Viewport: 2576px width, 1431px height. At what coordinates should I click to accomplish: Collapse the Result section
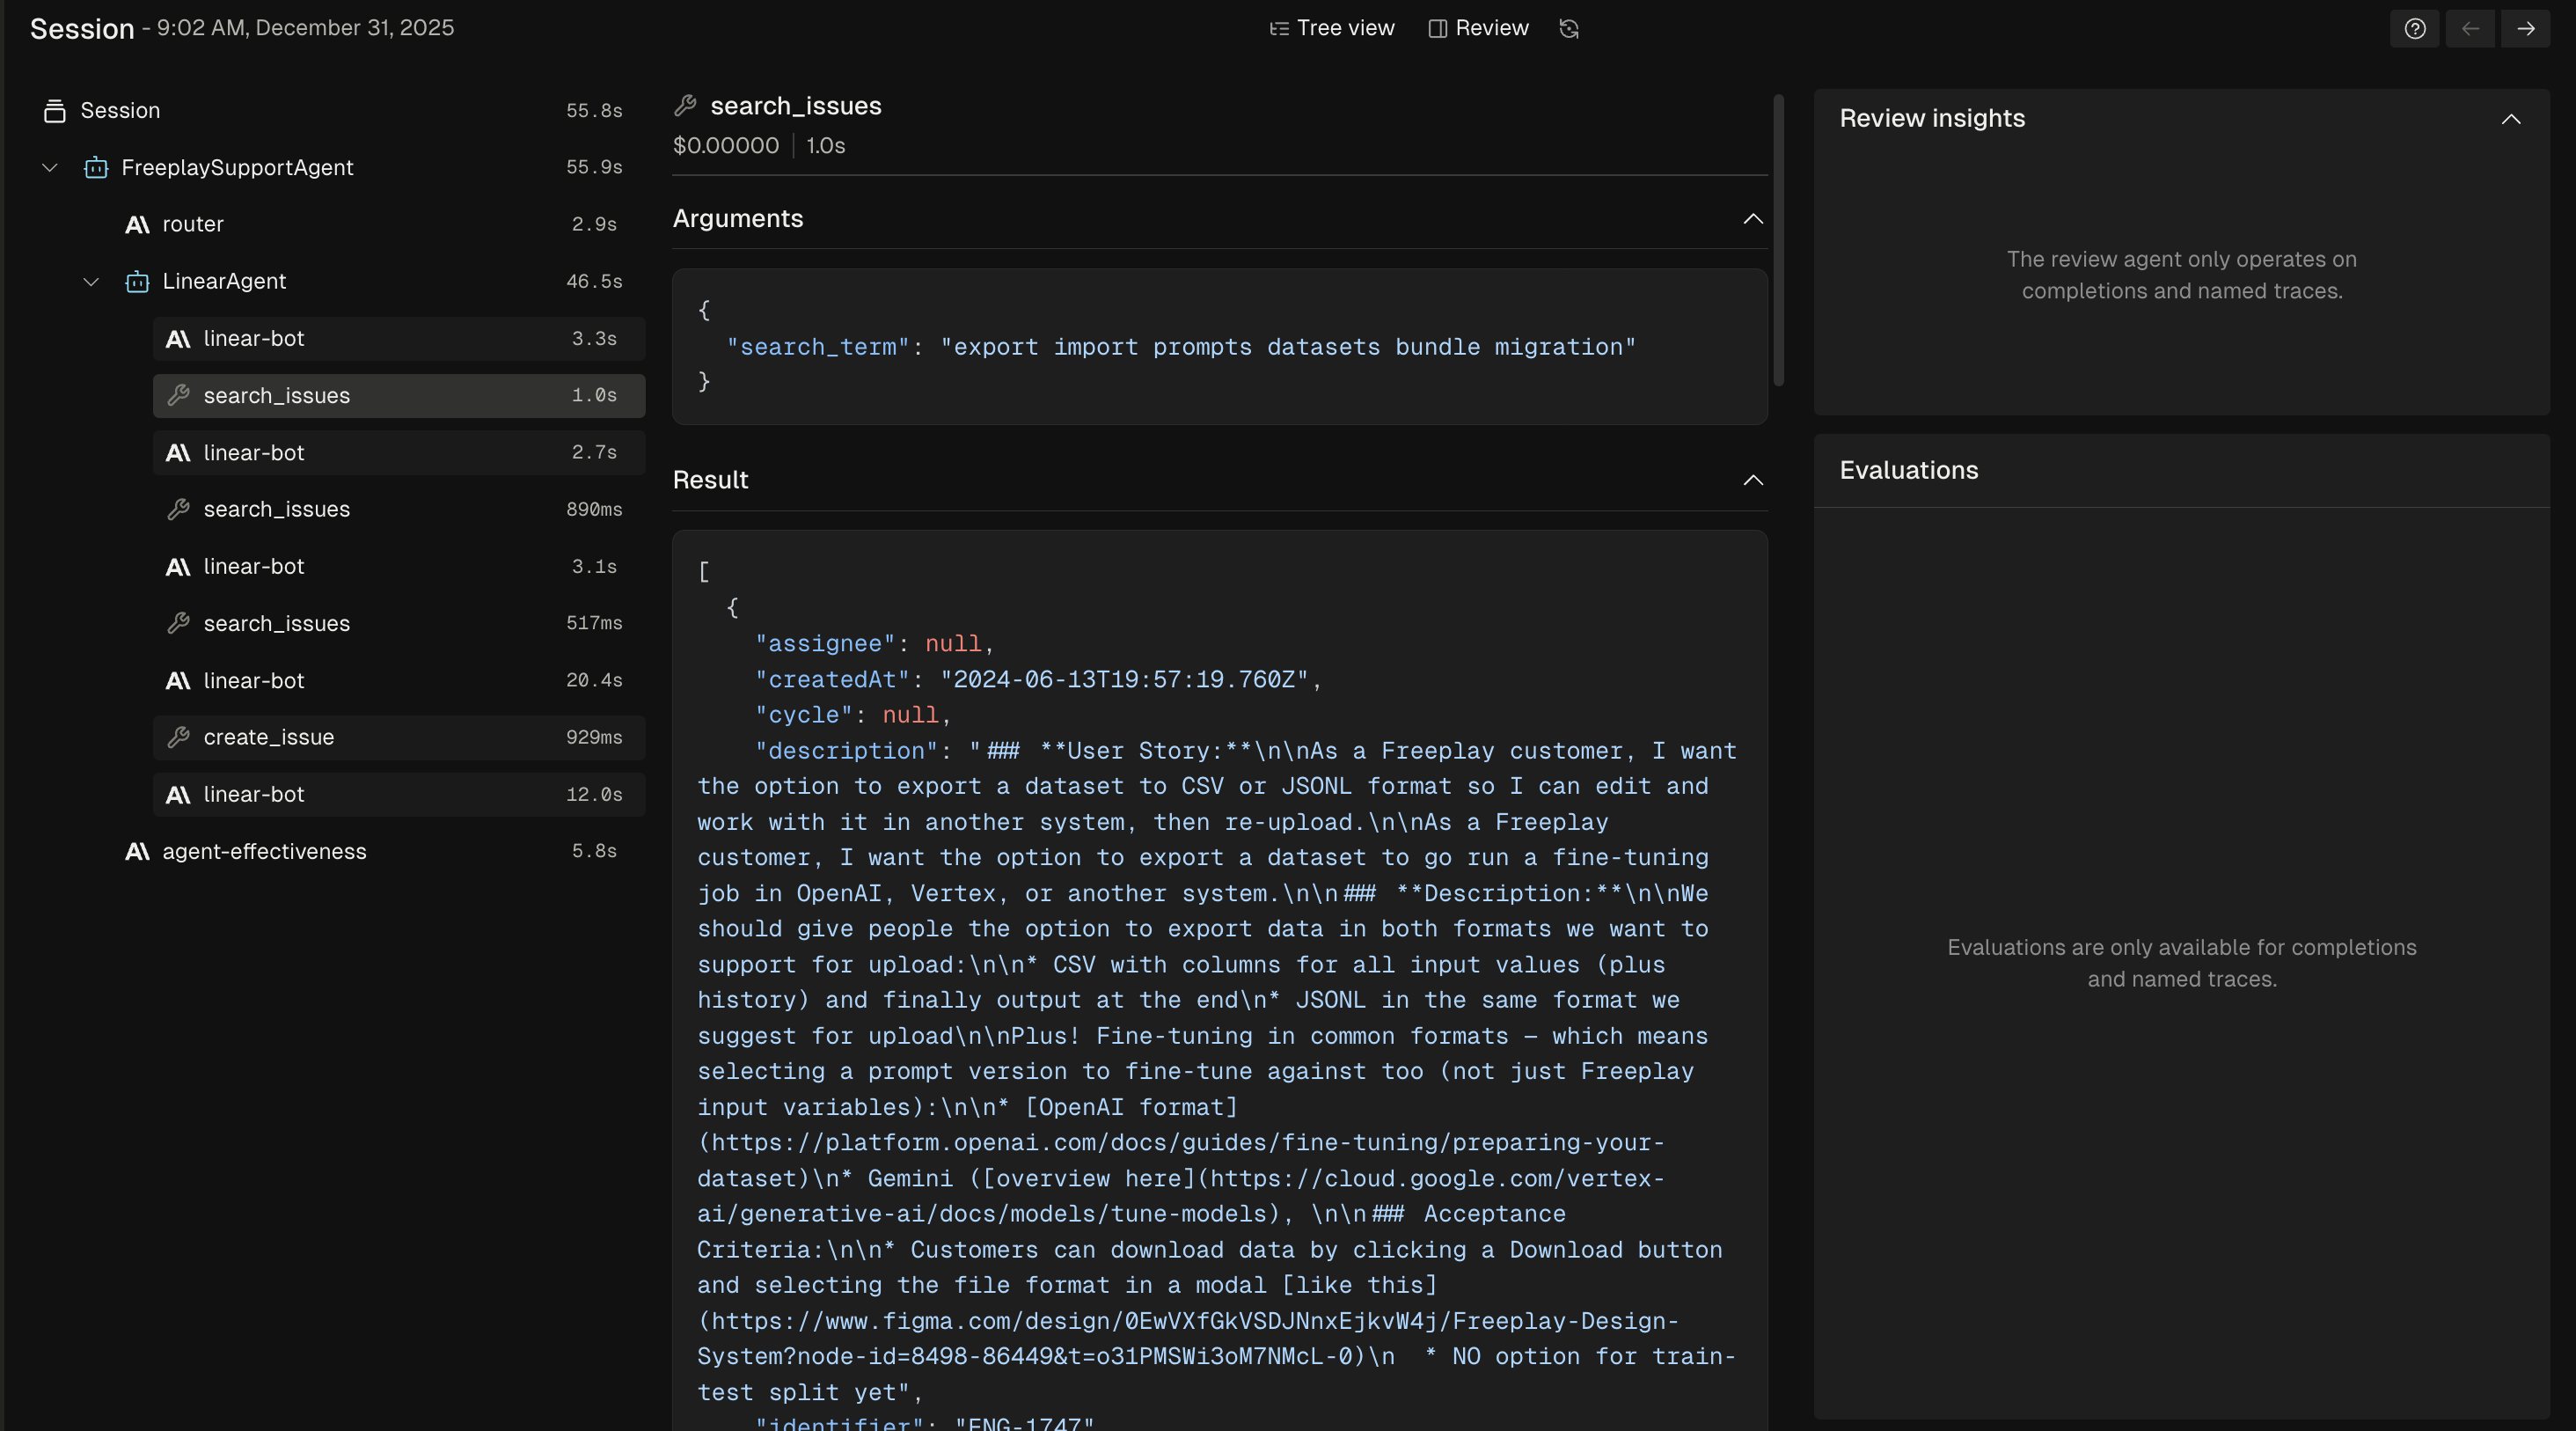[x=1752, y=480]
